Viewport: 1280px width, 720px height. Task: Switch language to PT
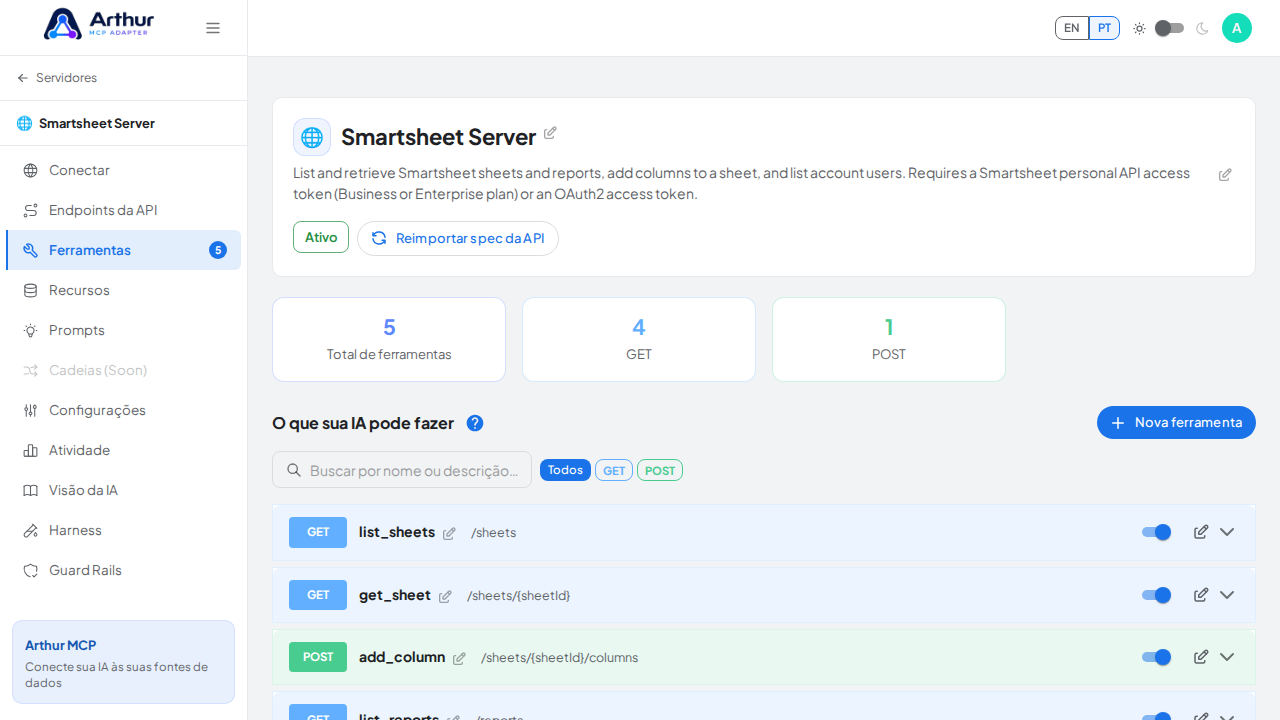click(1104, 28)
